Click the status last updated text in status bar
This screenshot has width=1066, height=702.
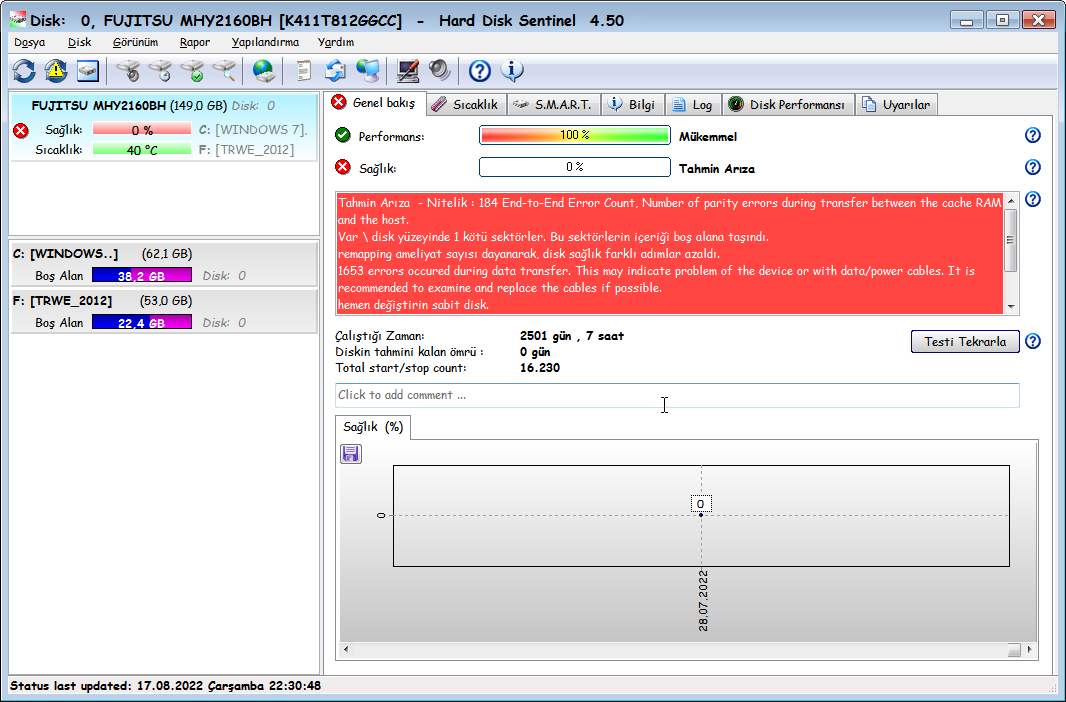click(x=165, y=686)
